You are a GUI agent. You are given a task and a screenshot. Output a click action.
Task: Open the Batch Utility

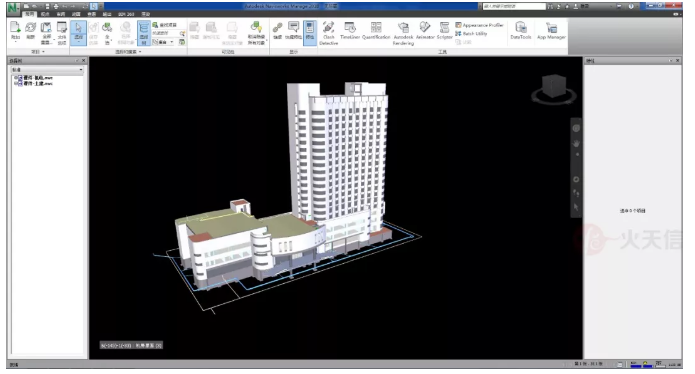click(x=471, y=33)
